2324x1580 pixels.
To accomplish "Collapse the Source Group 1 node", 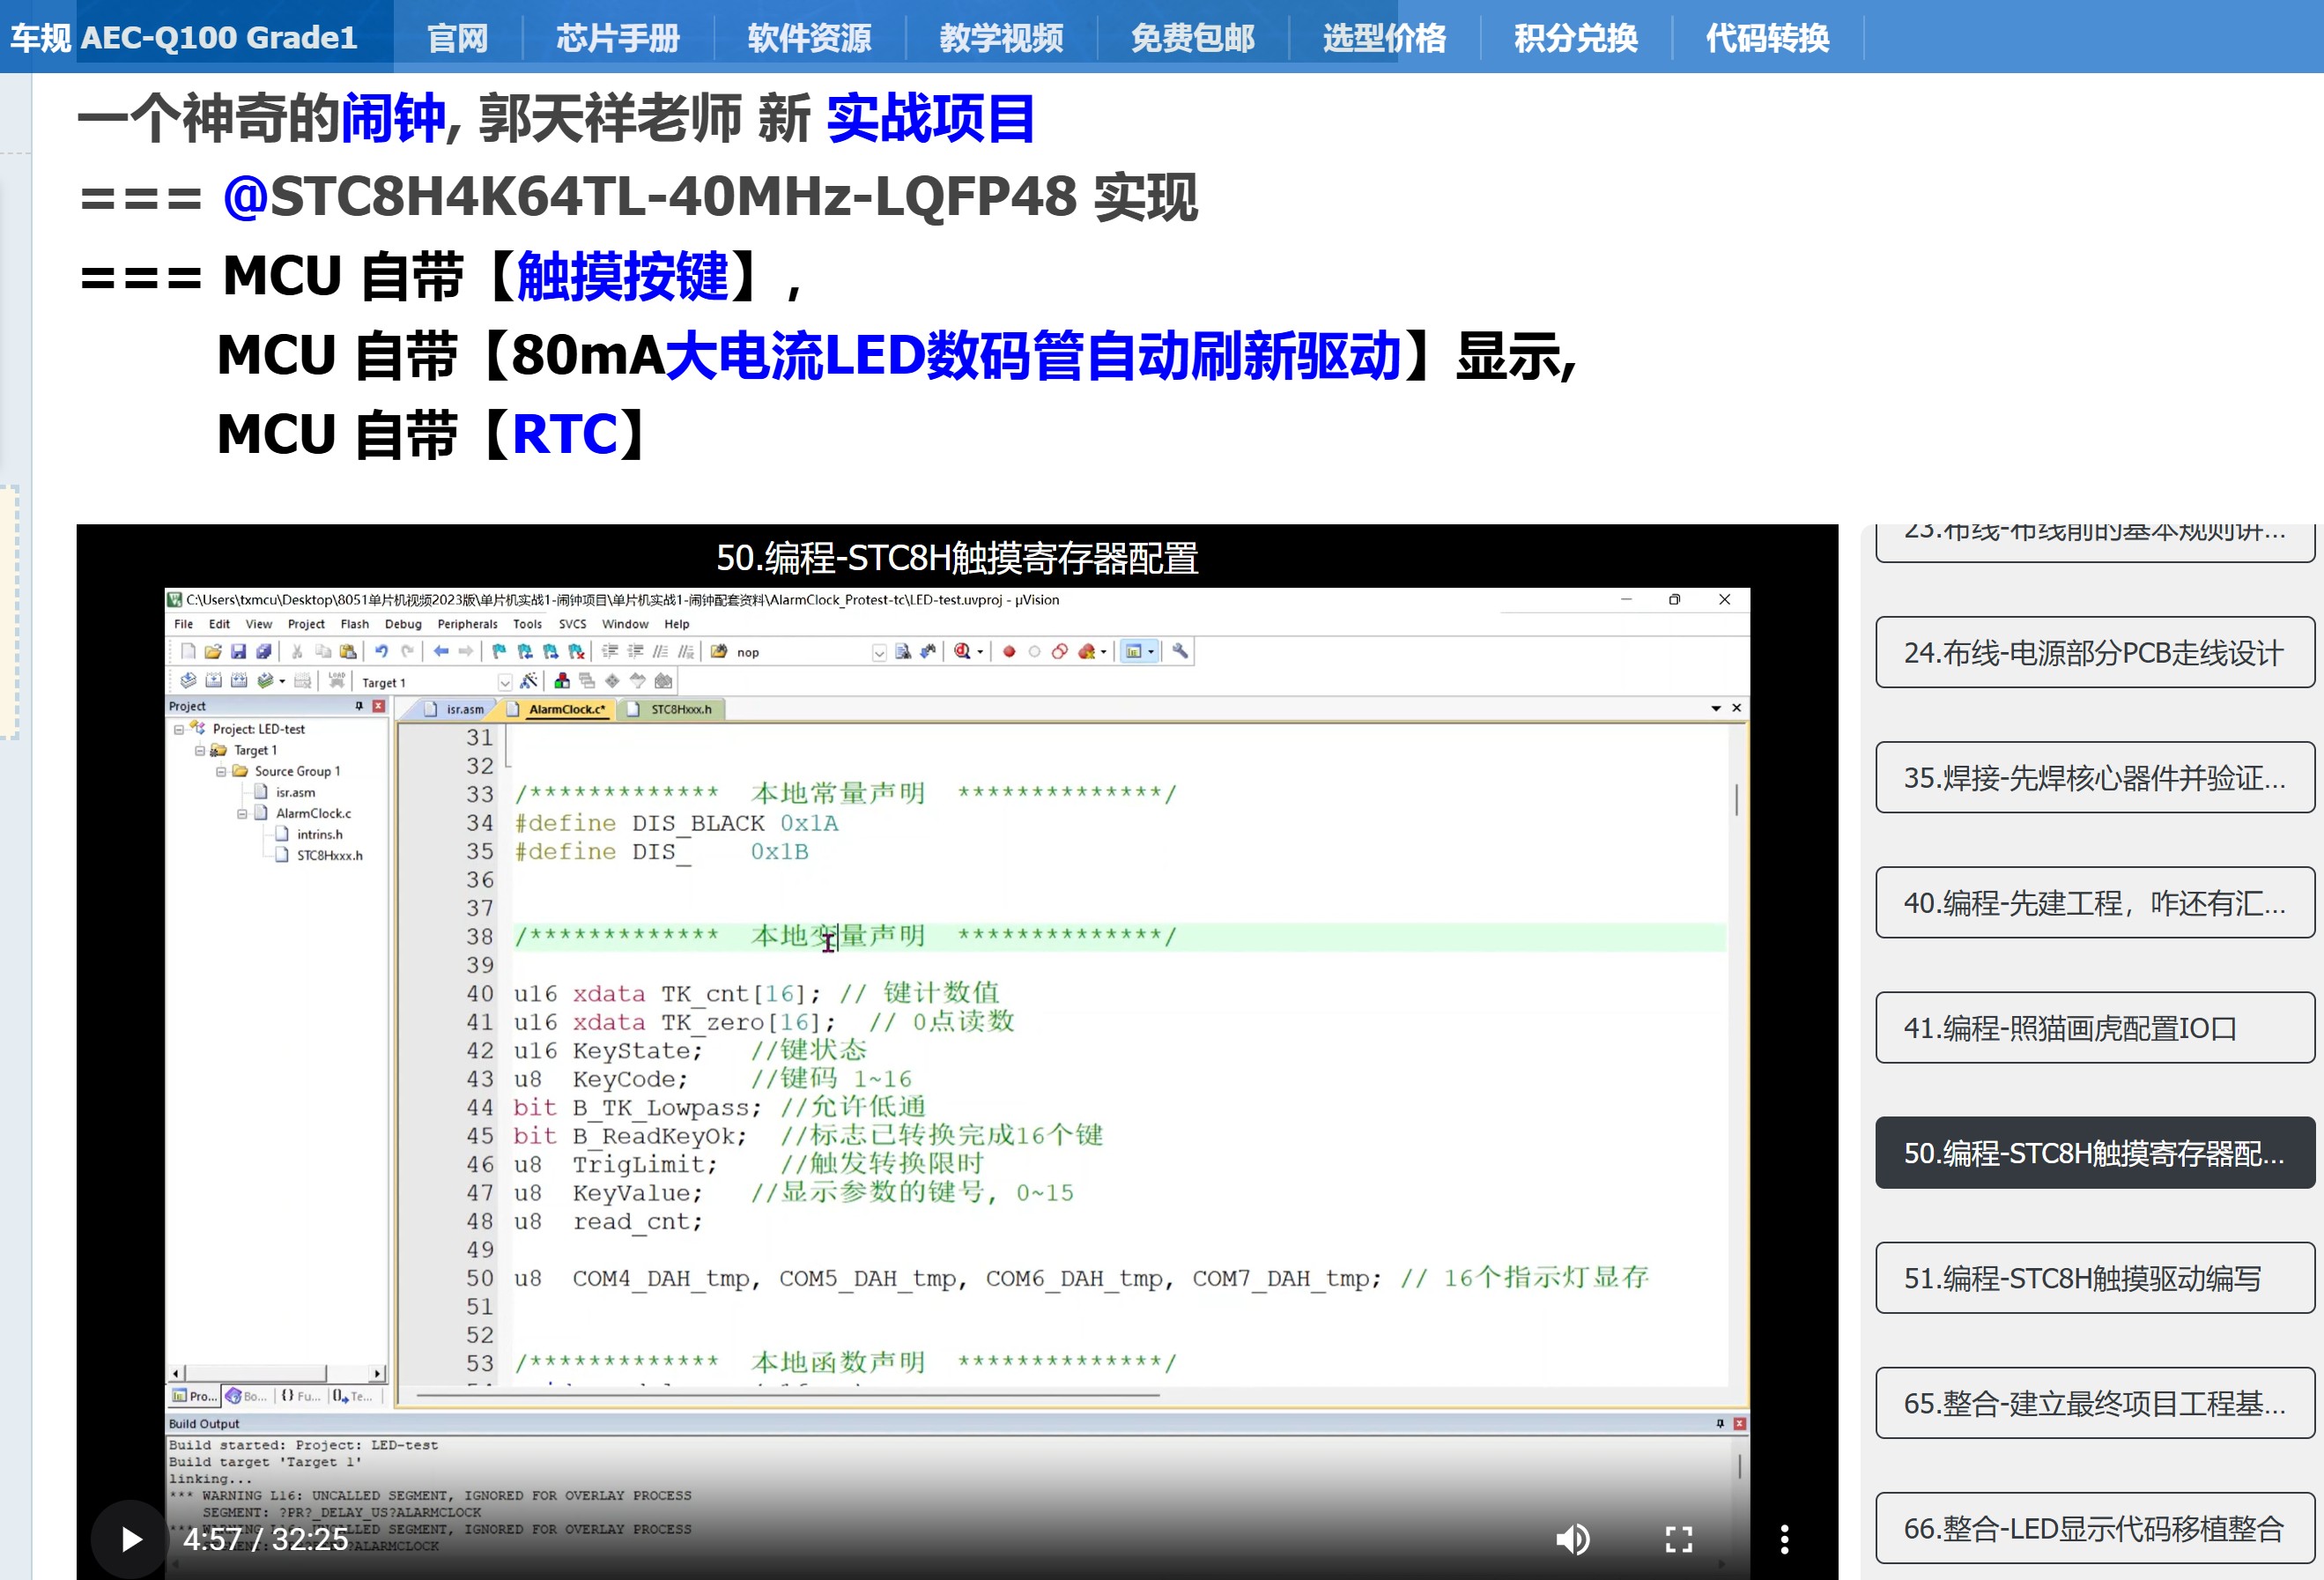I will point(221,772).
